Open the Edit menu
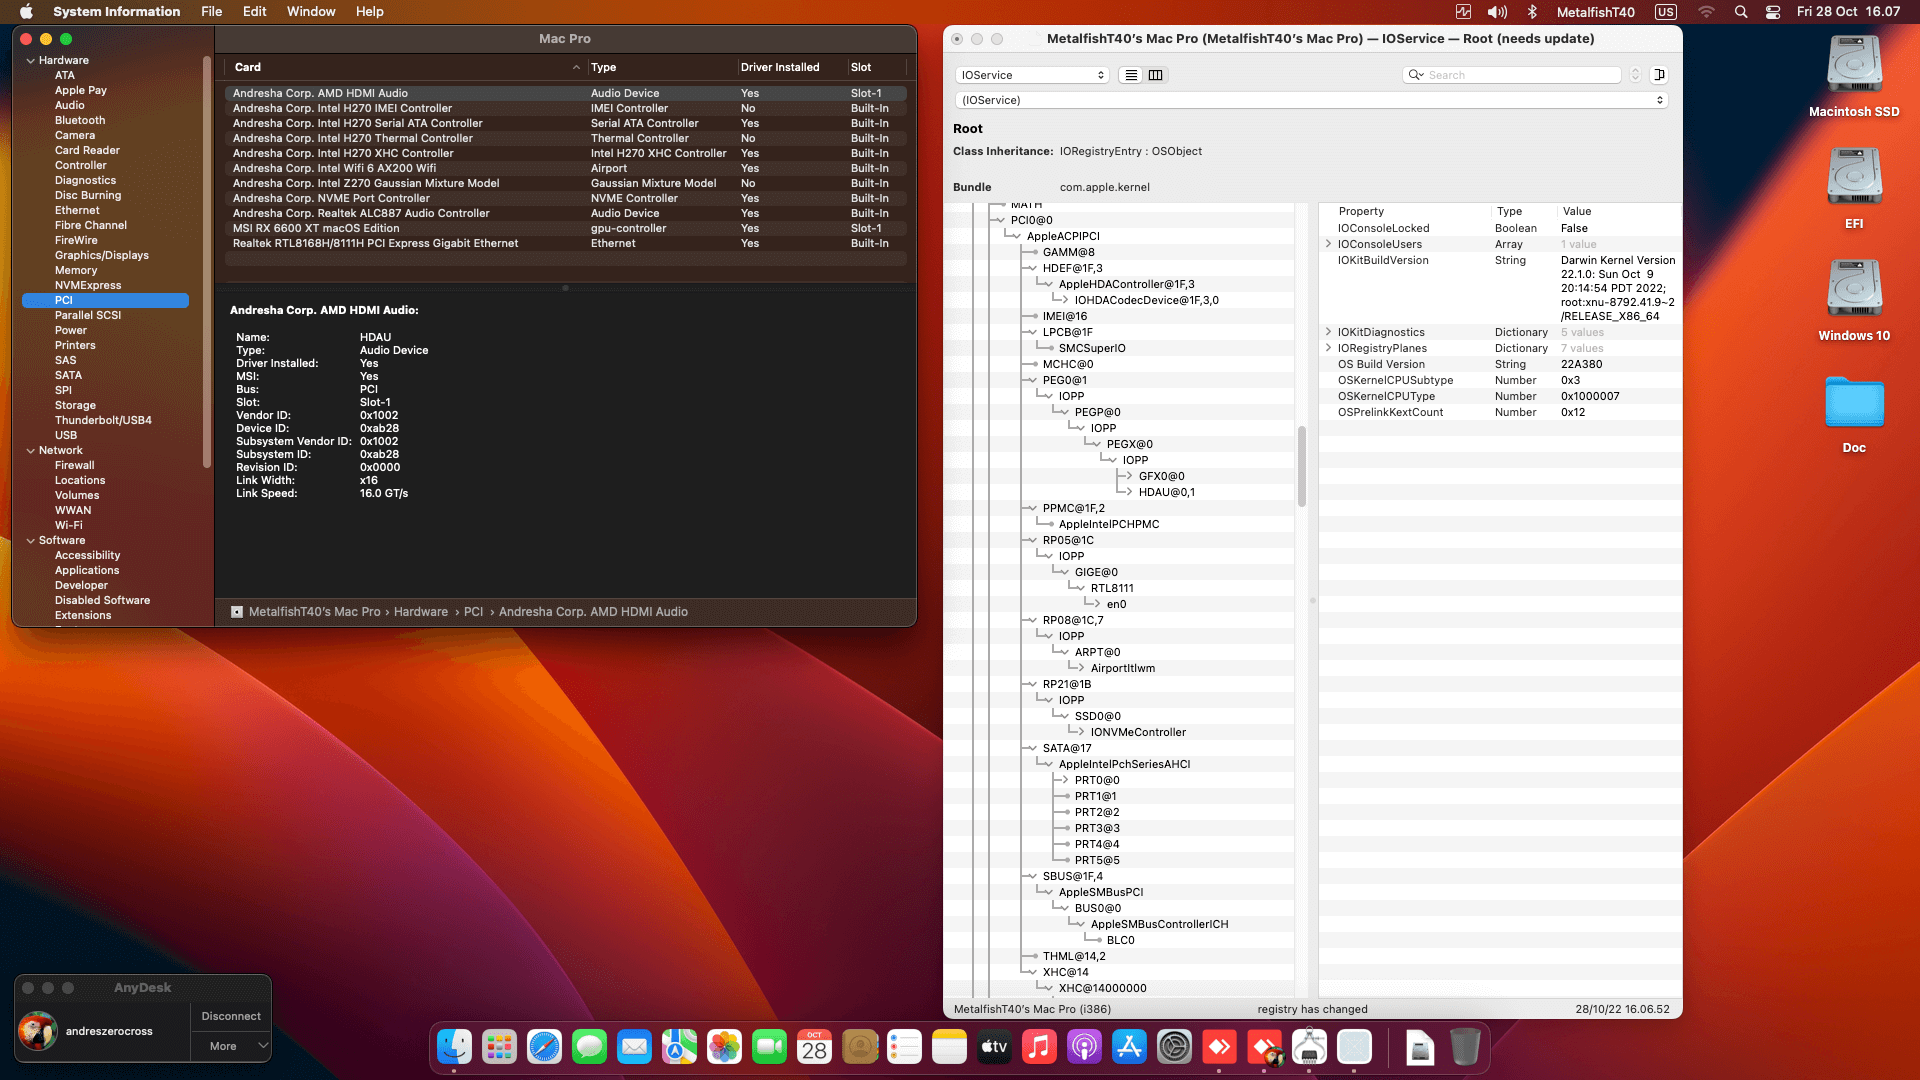The image size is (1920, 1080). (x=254, y=11)
